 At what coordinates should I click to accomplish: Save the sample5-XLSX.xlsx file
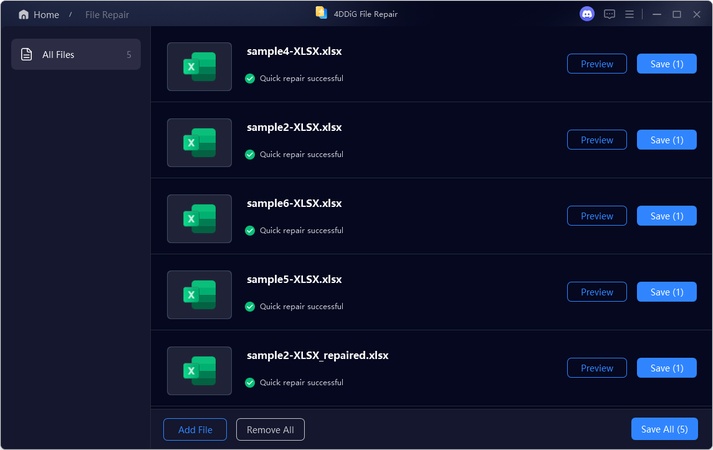point(667,292)
